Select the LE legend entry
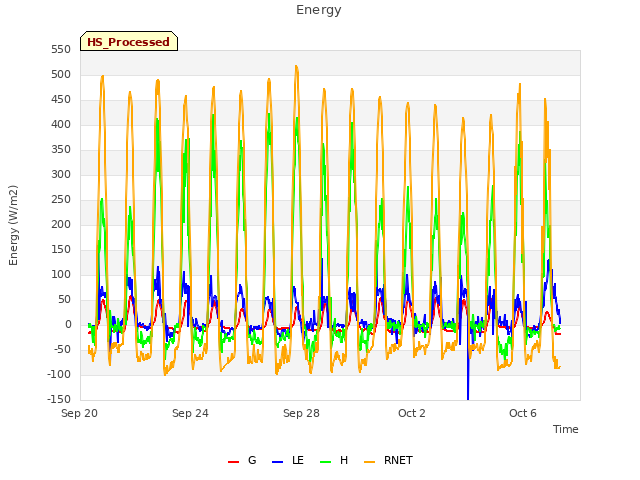The image size is (640, 480). coord(288,460)
